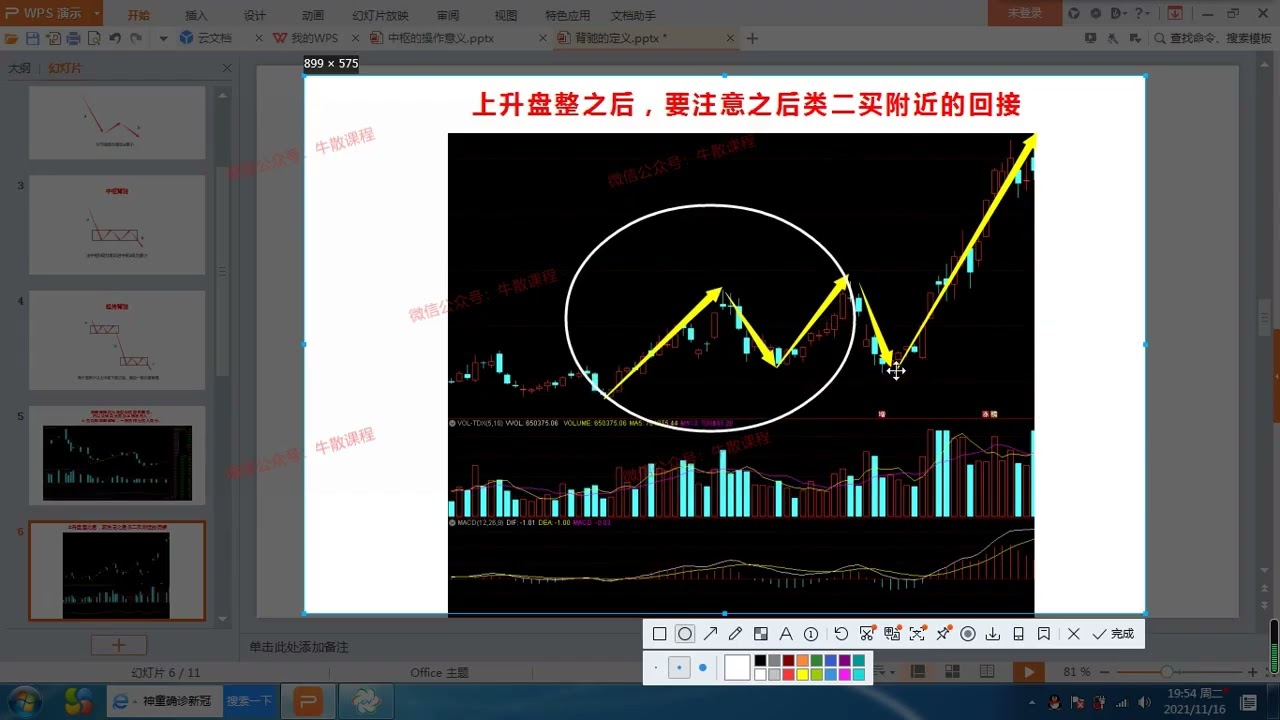This screenshot has height=720, width=1280.
Task: Start screen recording from the capture toolbar
Action: click(967, 634)
